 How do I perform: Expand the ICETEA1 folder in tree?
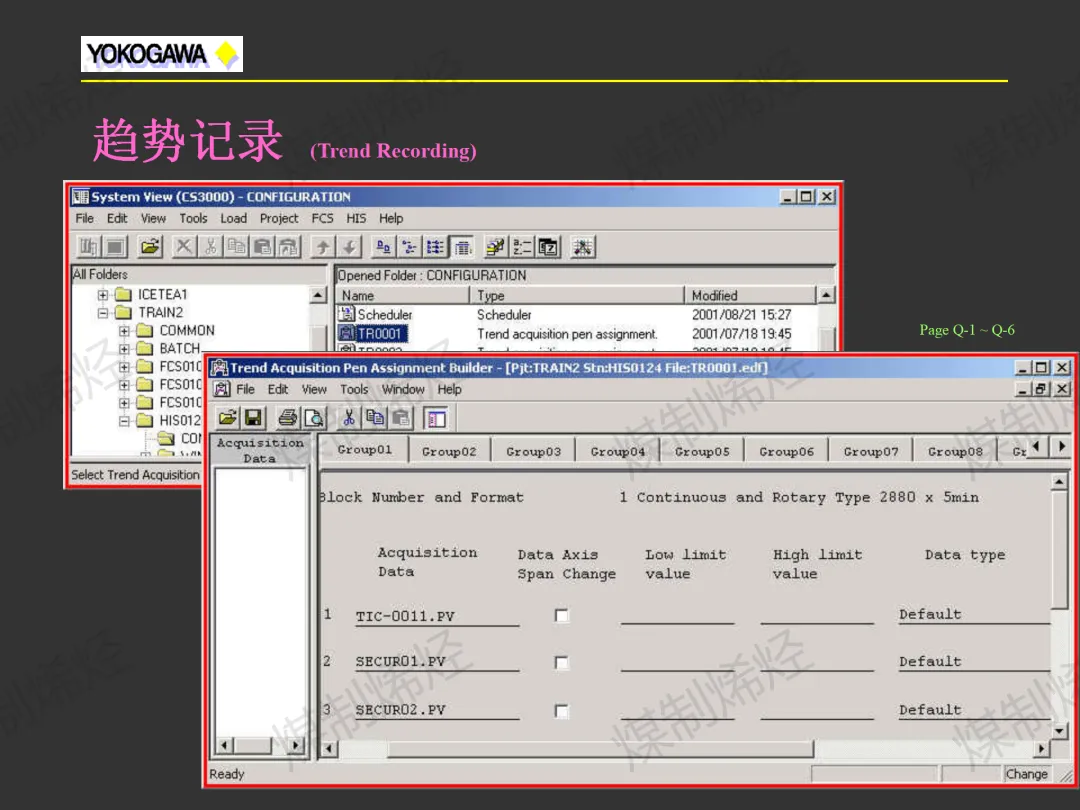tap(103, 295)
